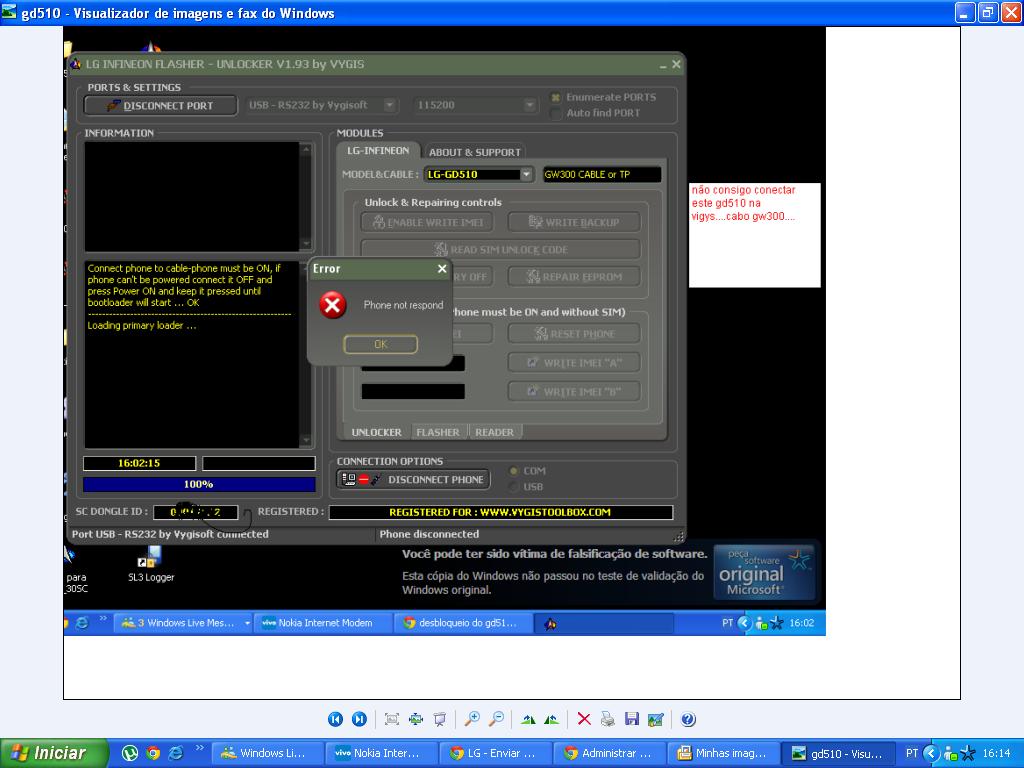1024x768 pixels.
Task: Click the lower log panel scrollbar
Action: click(306, 355)
